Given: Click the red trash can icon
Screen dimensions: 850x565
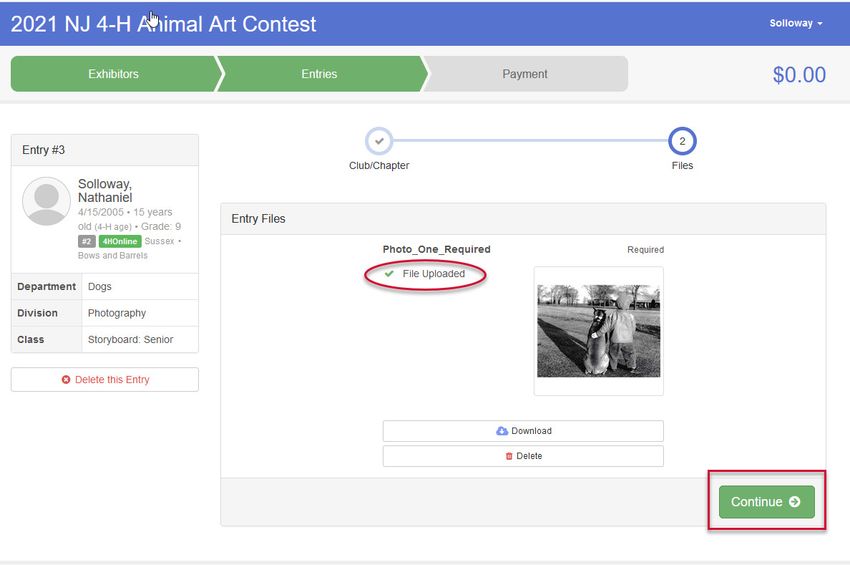Looking at the screenshot, I should pos(509,456).
